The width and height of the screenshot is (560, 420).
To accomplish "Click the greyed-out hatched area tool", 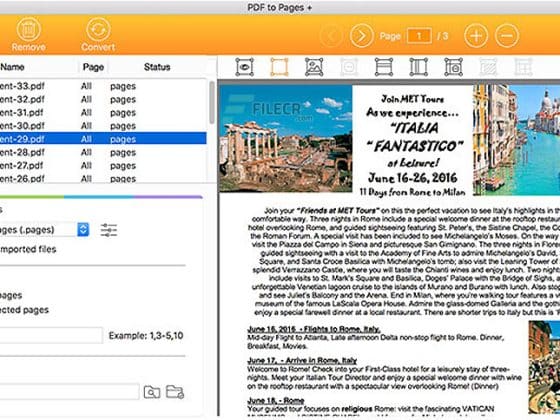I will pyautogui.click(x=488, y=67).
